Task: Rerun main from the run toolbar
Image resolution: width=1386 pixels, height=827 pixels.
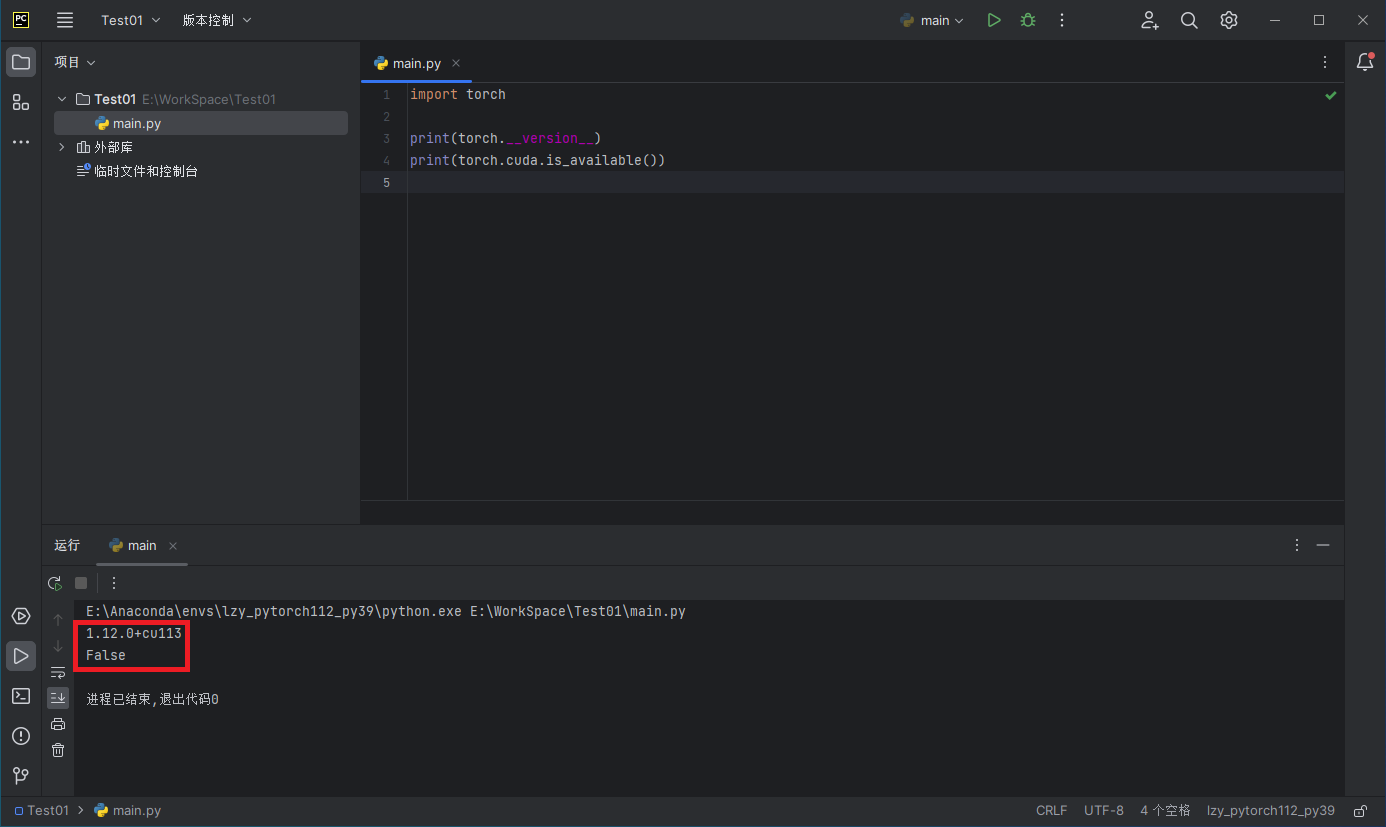Action: [55, 583]
